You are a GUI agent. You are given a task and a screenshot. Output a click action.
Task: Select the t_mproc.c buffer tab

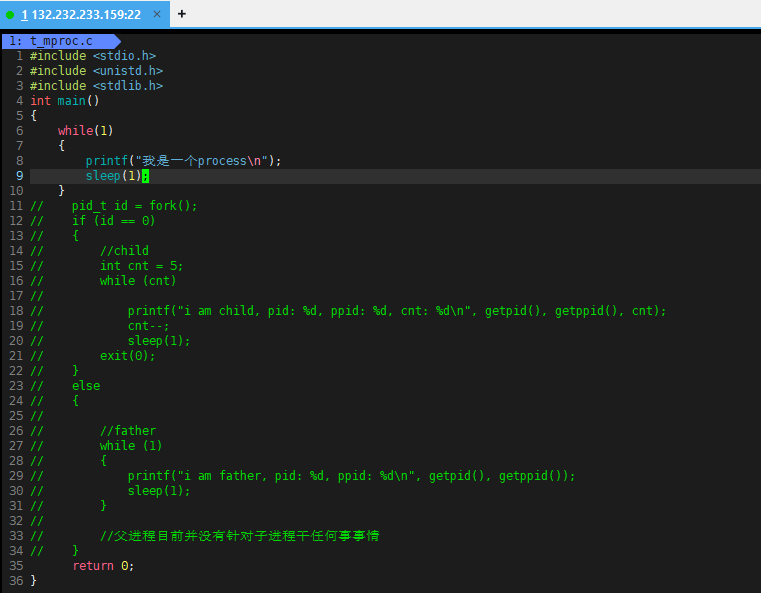pyautogui.click(x=61, y=41)
